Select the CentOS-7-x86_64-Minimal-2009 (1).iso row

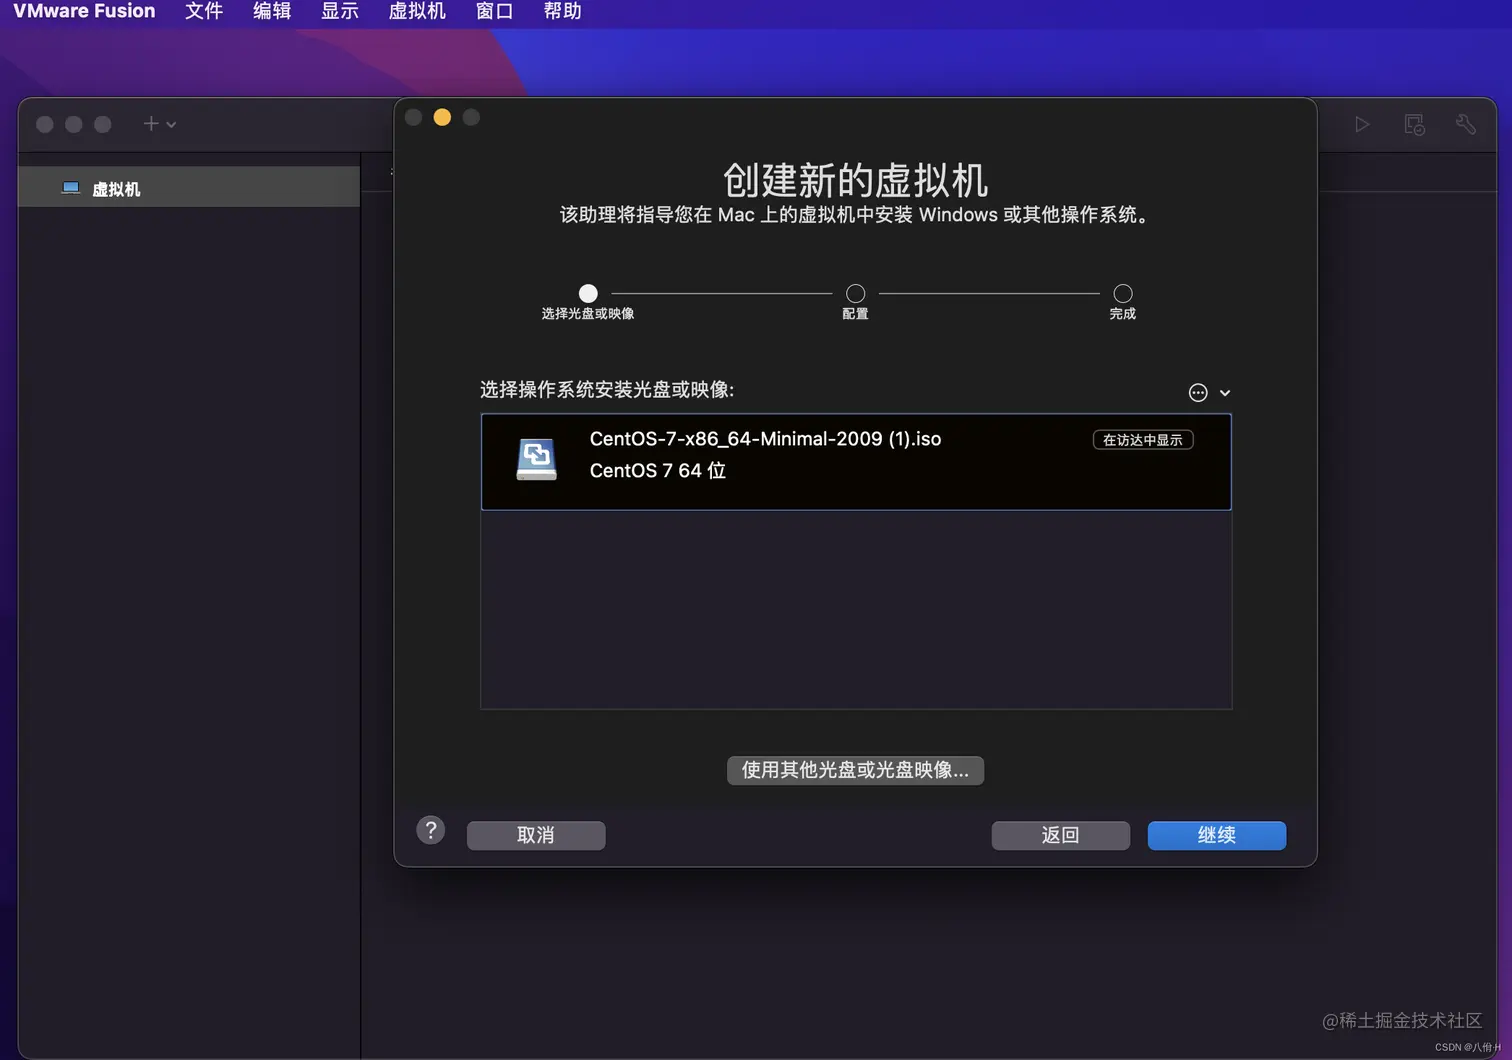pyautogui.click(x=856, y=462)
